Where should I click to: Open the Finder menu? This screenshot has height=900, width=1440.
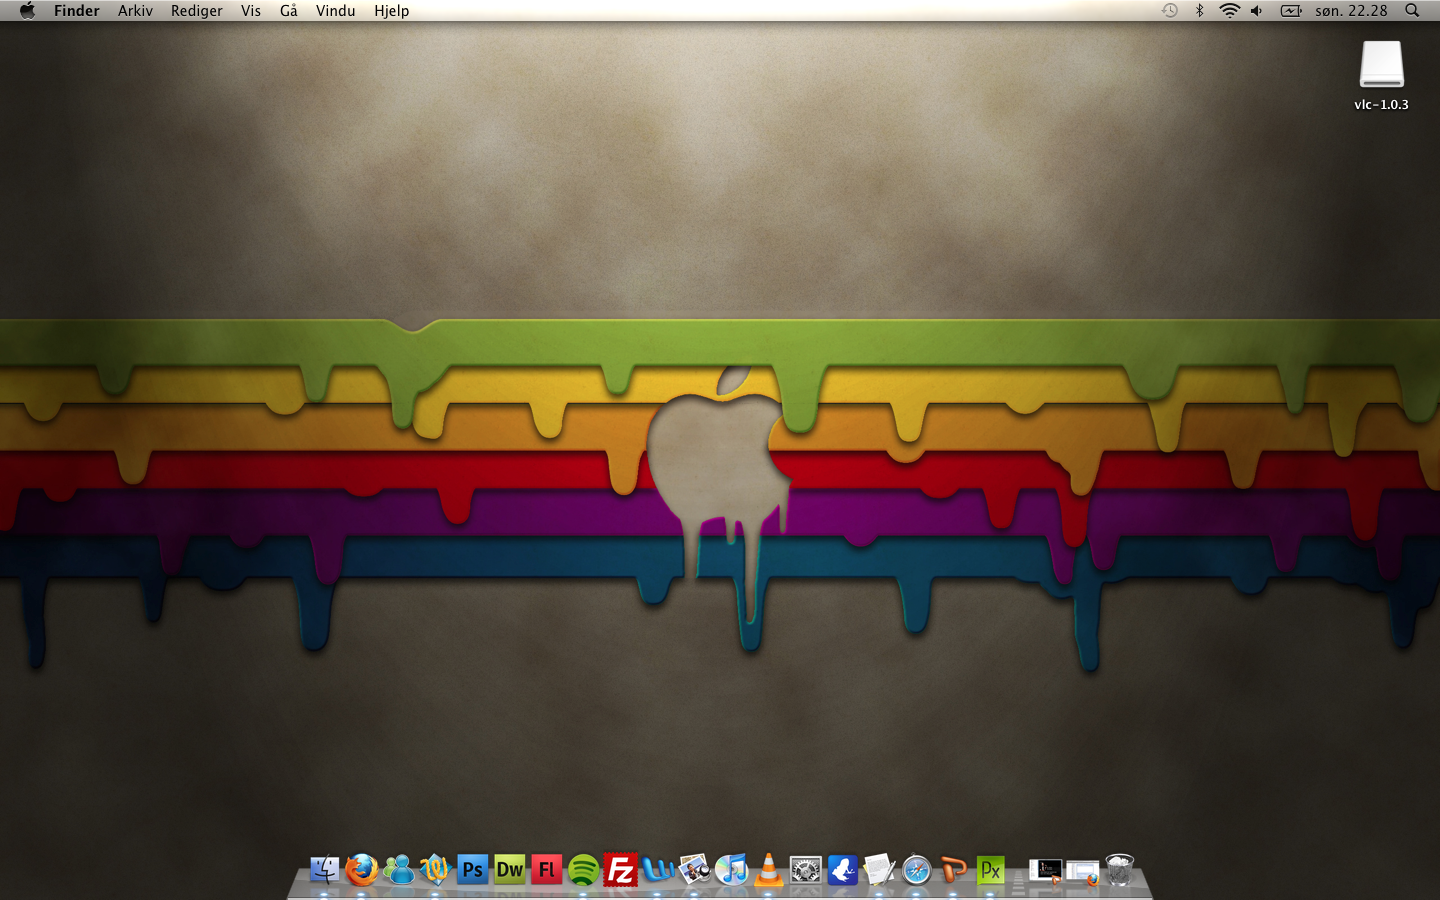77,11
